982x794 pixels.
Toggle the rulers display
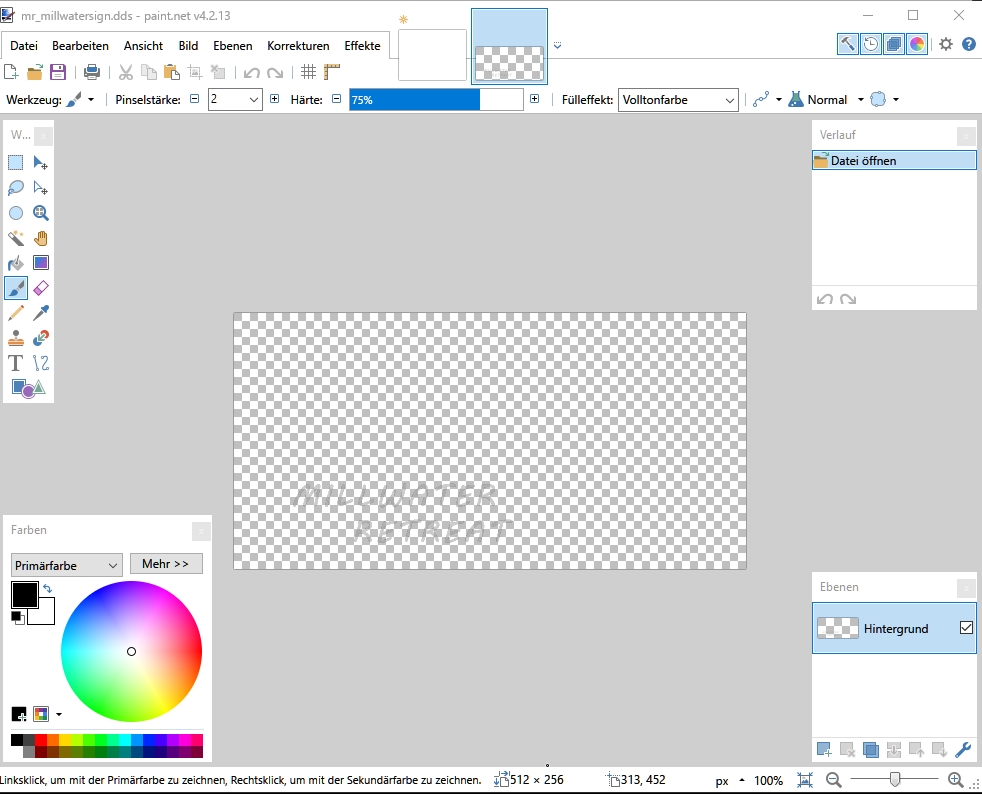click(332, 72)
